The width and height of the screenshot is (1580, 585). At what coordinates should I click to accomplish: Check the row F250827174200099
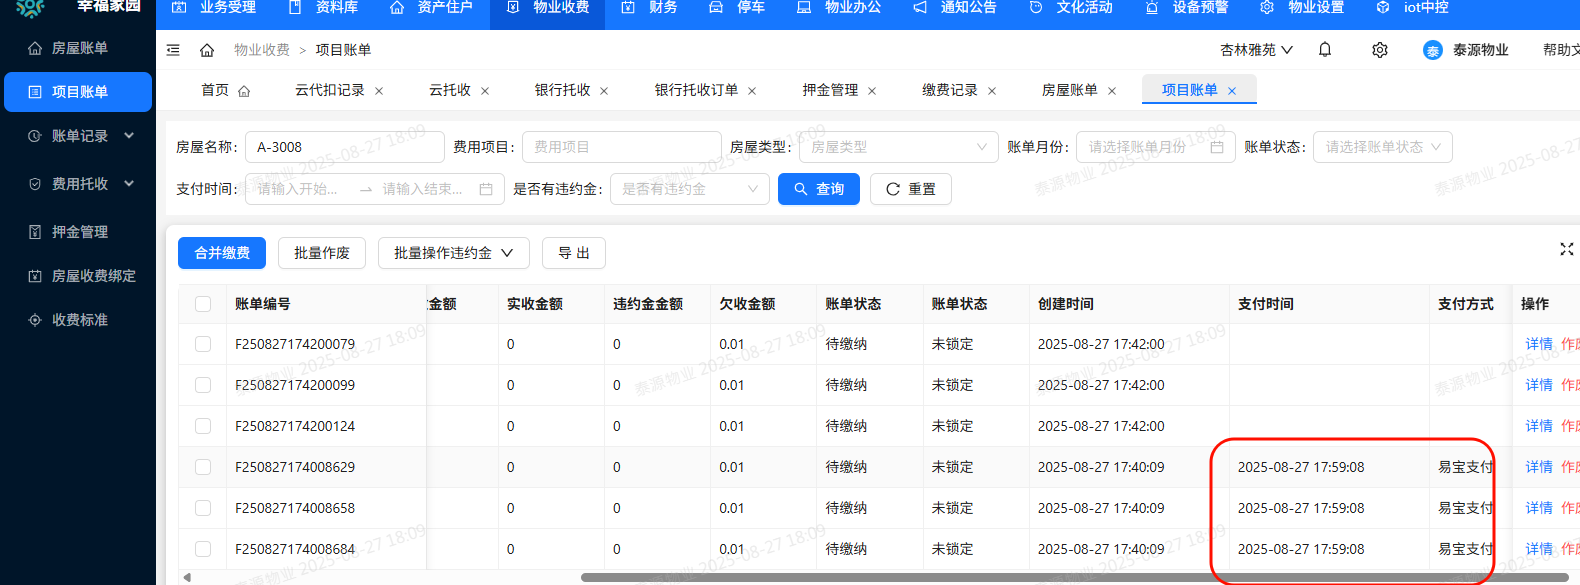click(x=203, y=385)
